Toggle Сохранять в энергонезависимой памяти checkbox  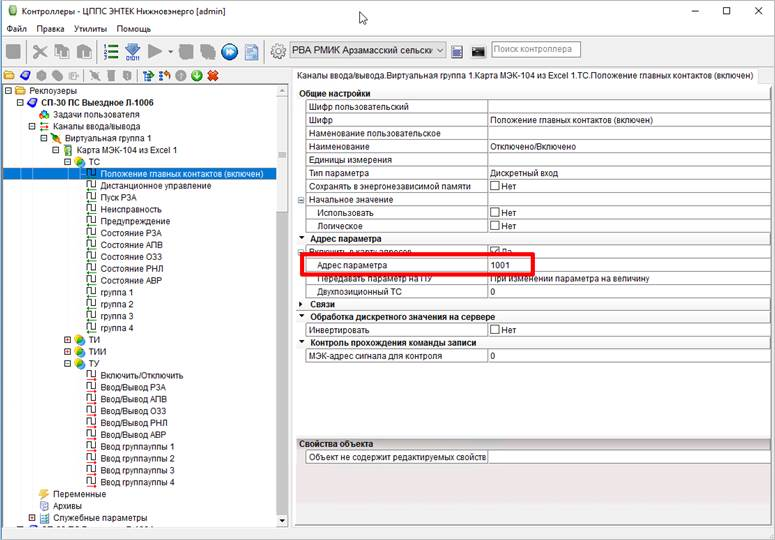click(495, 186)
